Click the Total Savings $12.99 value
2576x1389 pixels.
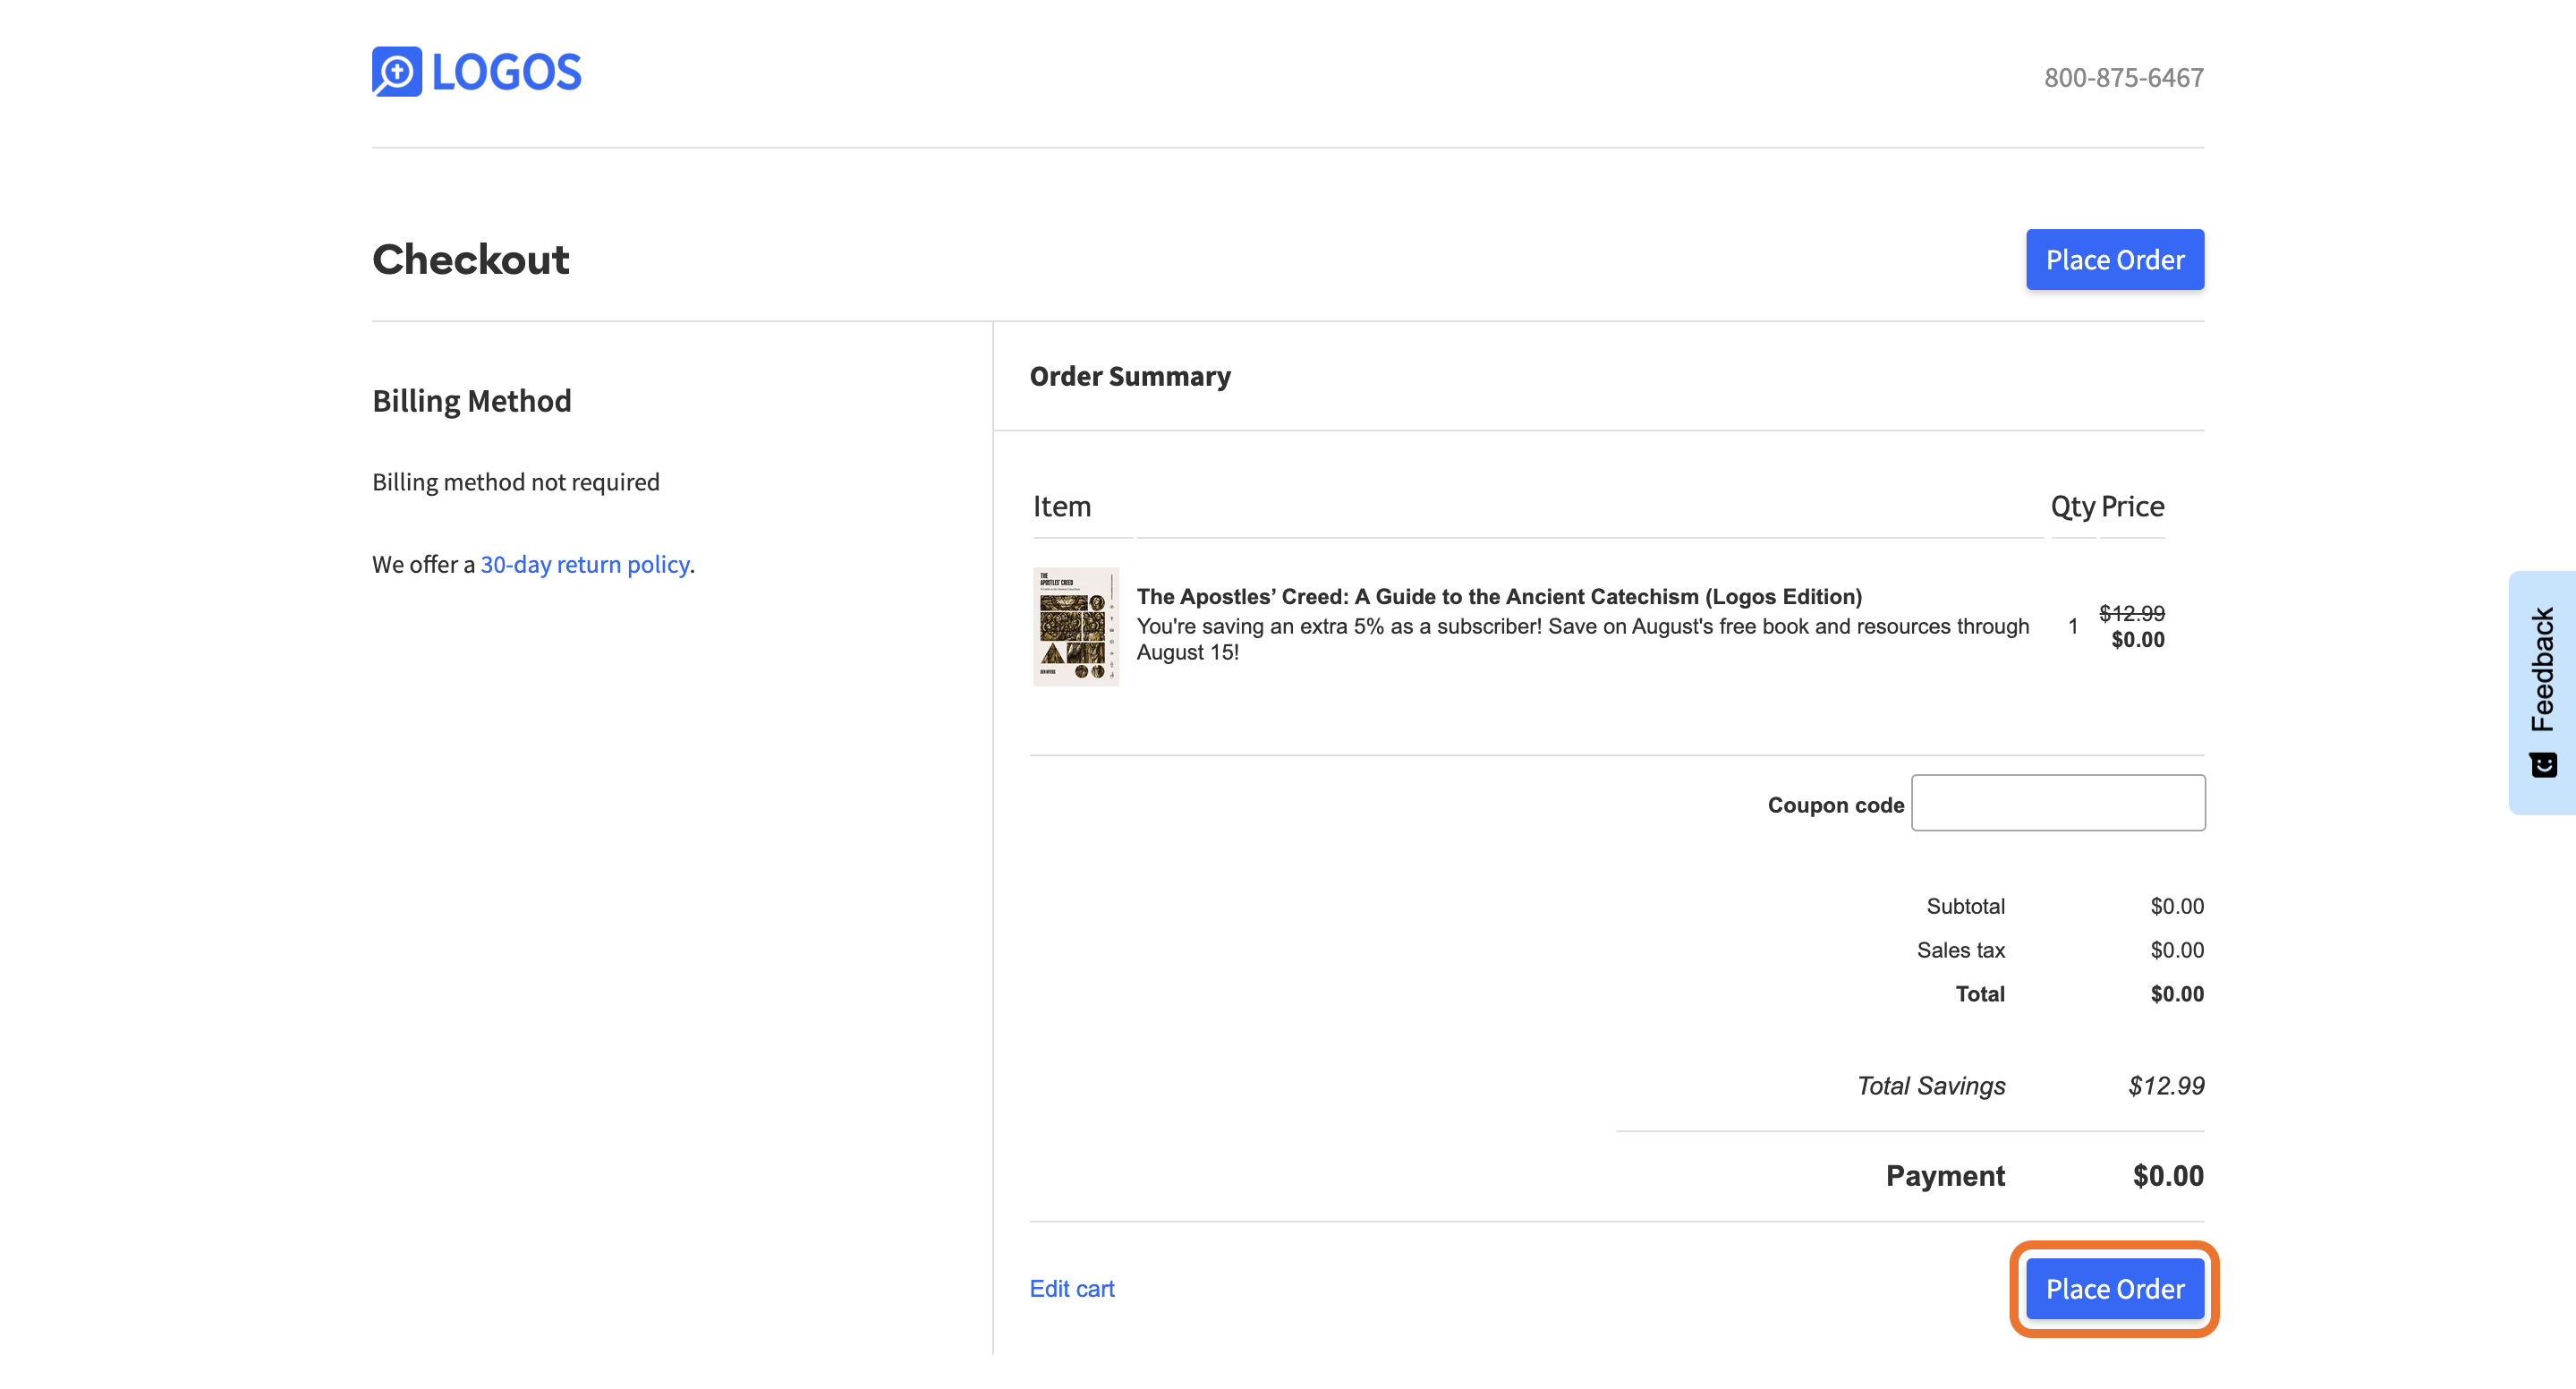pos(2166,1086)
